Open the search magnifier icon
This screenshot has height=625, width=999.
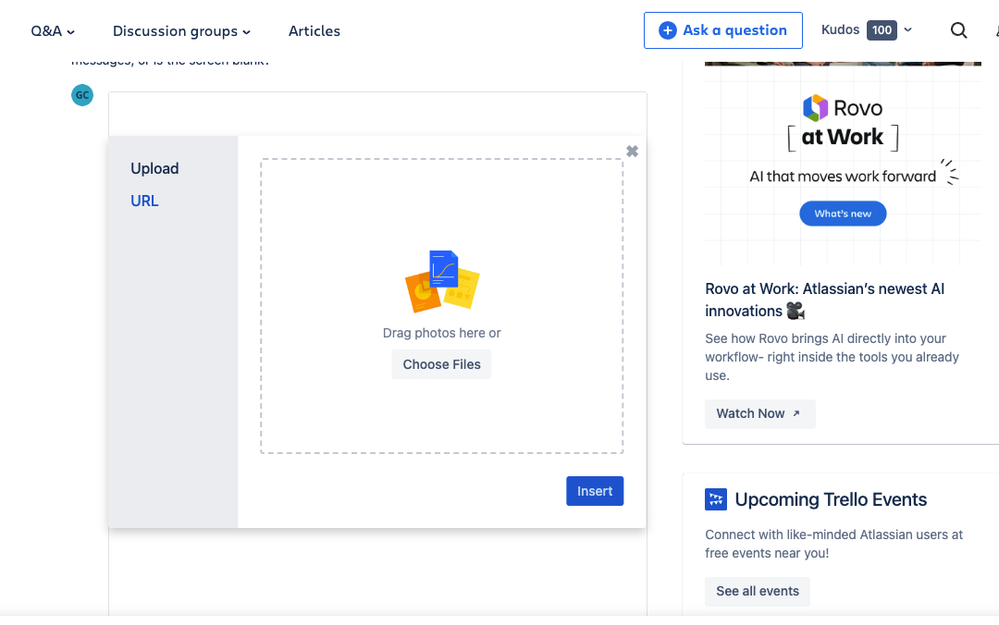coord(958,30)
